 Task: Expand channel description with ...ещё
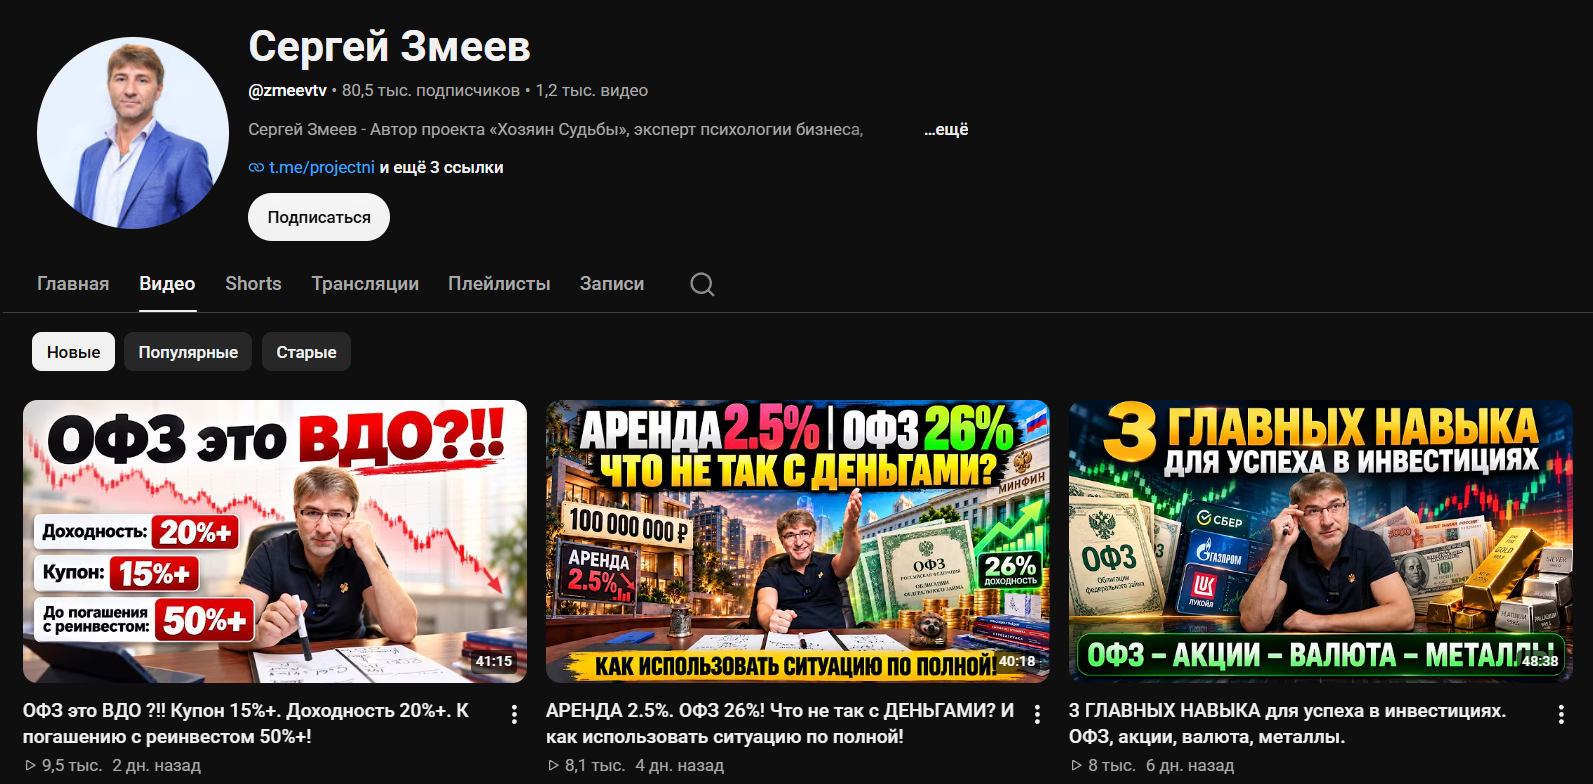coord(946,129)
